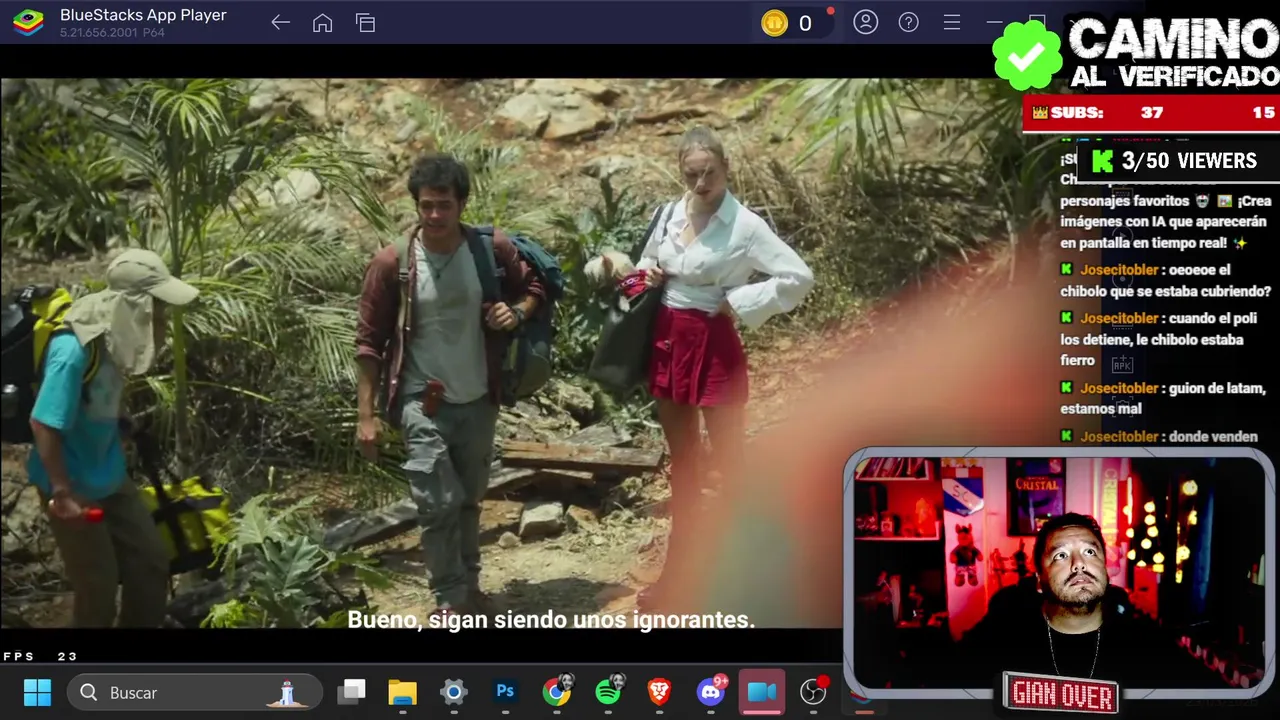Minimize the BlueStacks window
The image size is (1280, 720).
[994, 22]
